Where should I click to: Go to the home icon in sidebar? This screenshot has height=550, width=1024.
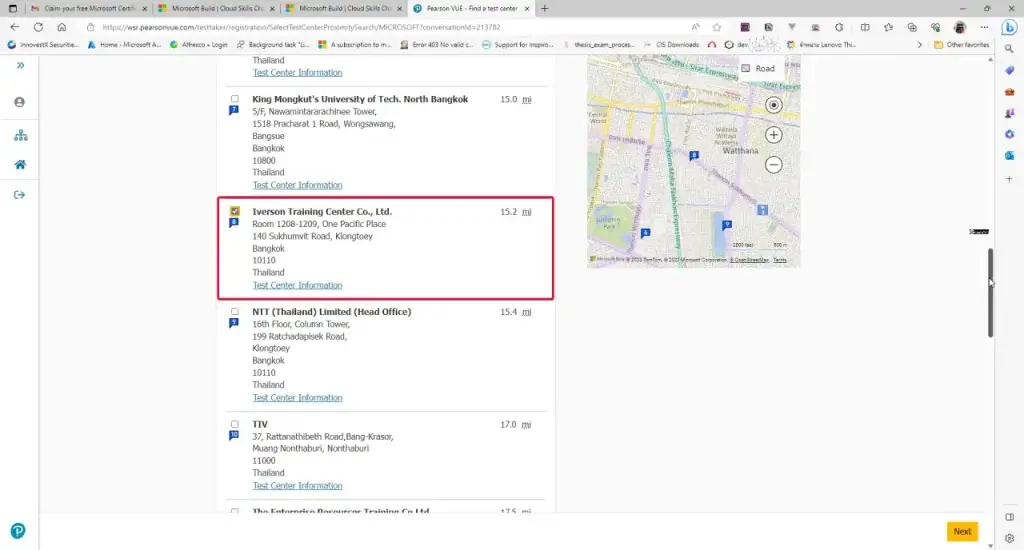[x=20, y=165]
